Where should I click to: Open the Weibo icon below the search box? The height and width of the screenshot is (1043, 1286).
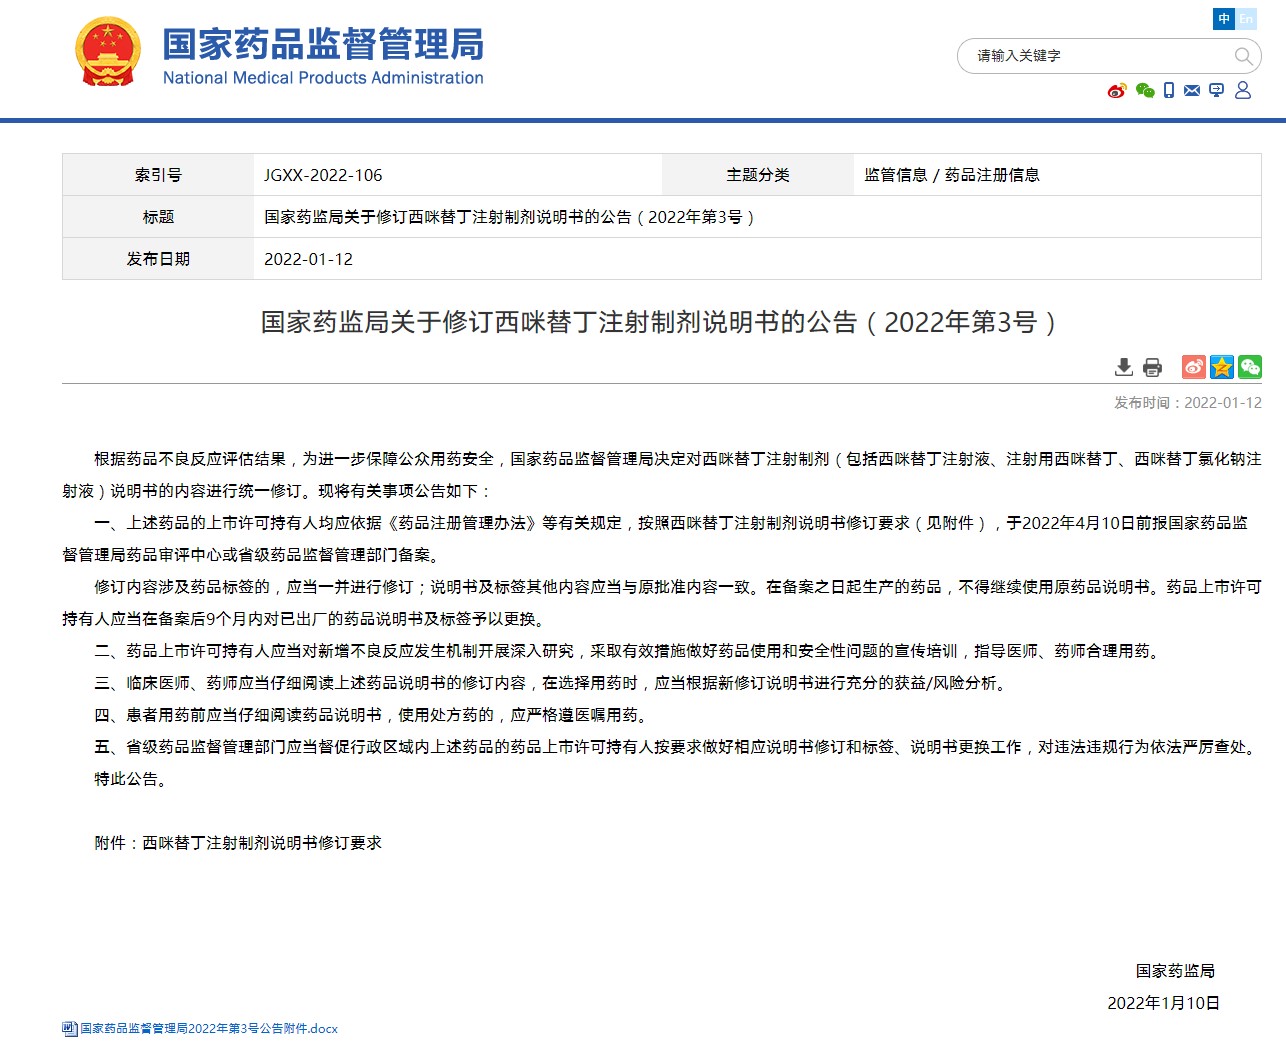point(1117,91)
